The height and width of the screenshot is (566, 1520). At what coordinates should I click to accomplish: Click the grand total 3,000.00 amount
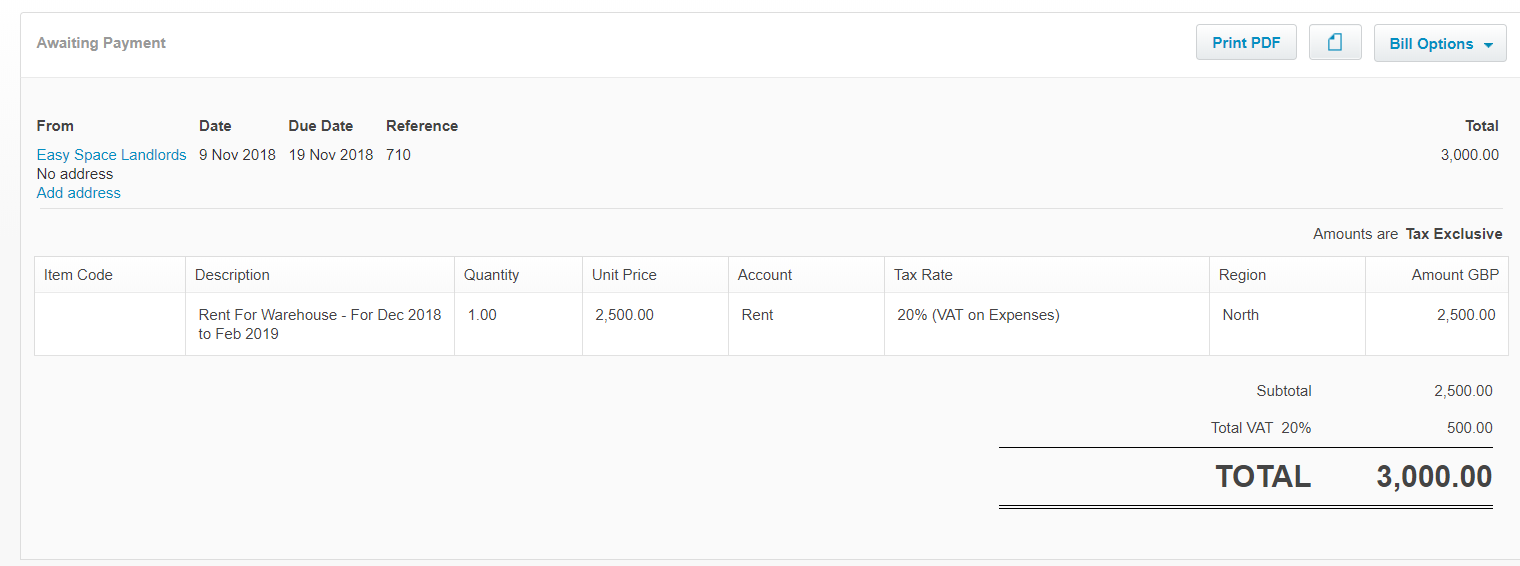point(1434,477)
